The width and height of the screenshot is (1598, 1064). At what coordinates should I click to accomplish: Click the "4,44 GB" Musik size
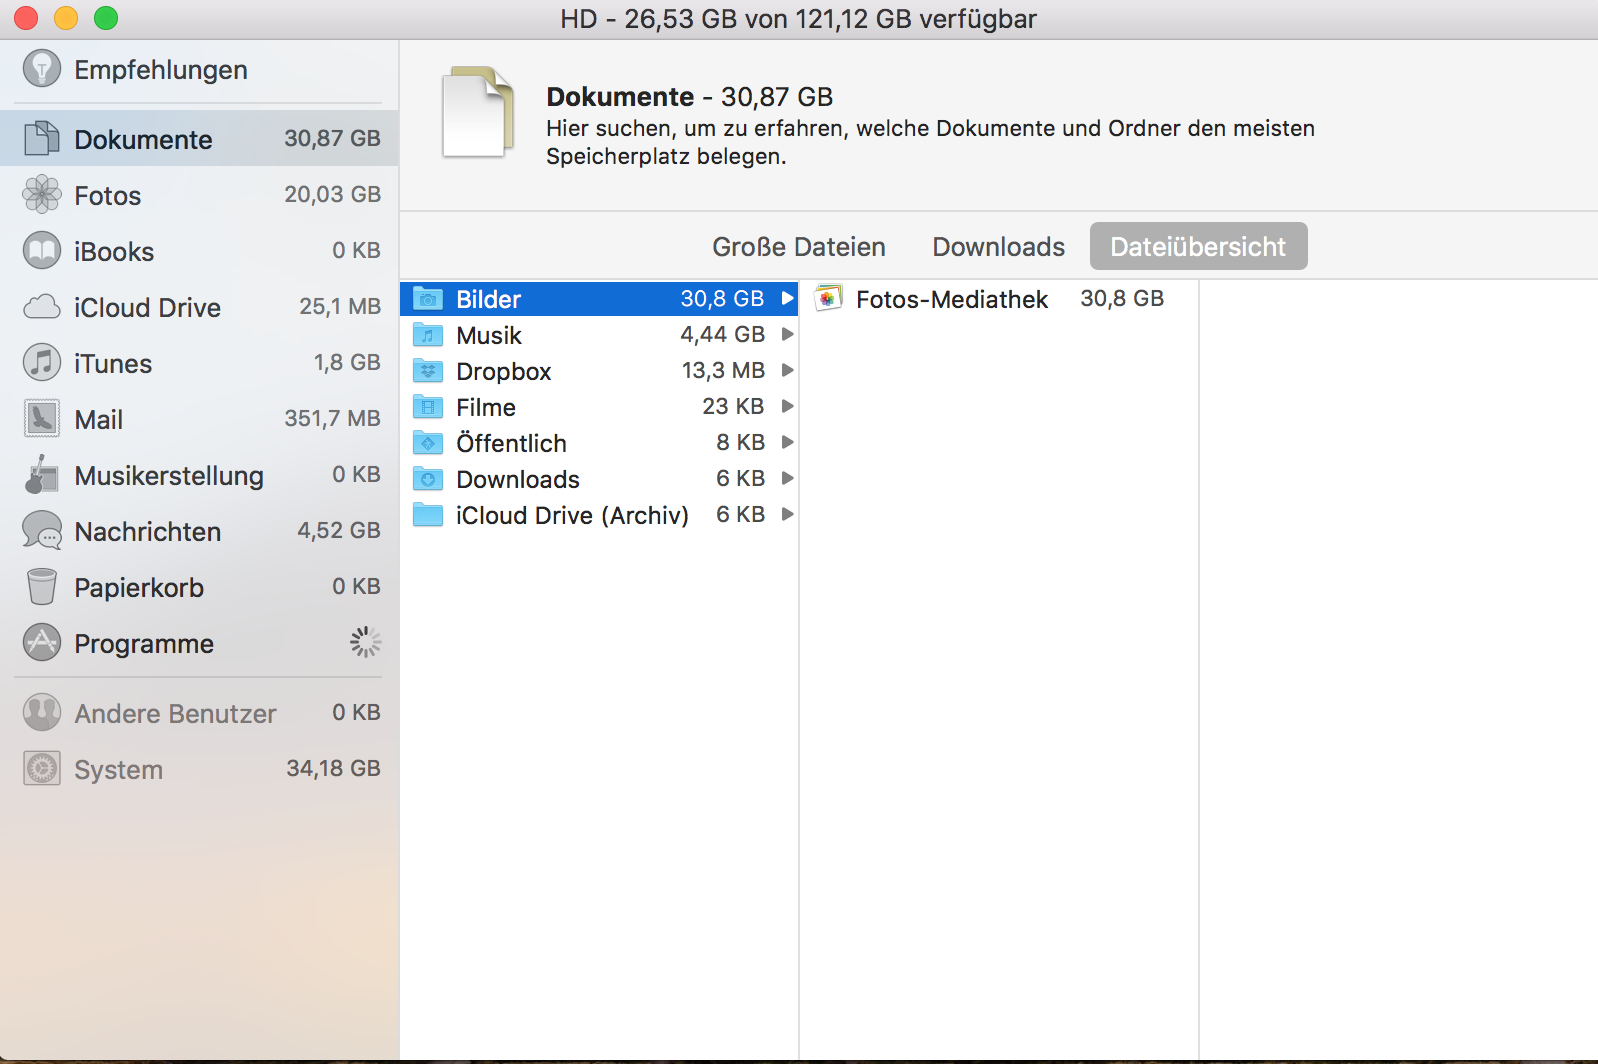[722, 334]
